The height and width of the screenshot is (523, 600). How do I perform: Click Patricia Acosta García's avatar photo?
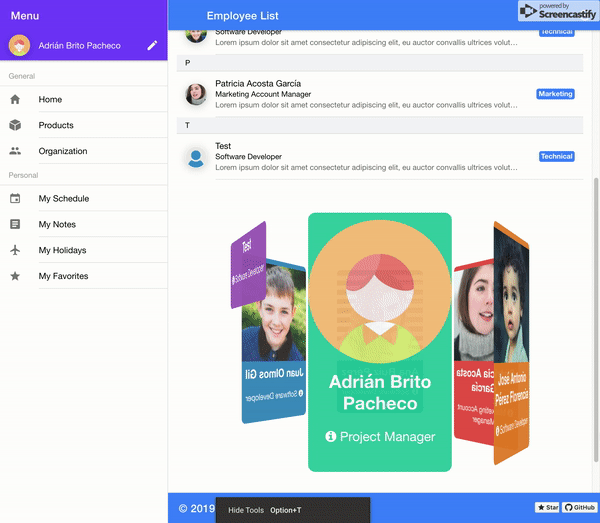[196, 94]
